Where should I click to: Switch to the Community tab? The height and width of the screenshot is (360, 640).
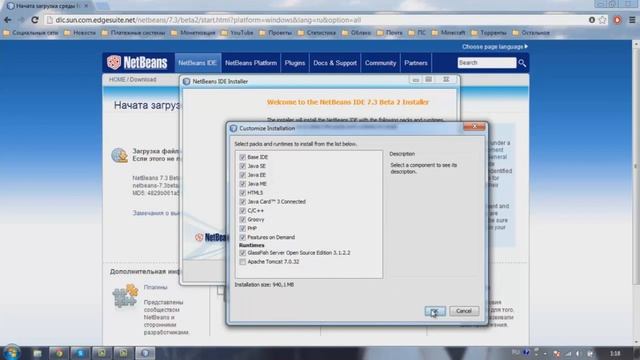pyautogui.click(x=380, y=63)
